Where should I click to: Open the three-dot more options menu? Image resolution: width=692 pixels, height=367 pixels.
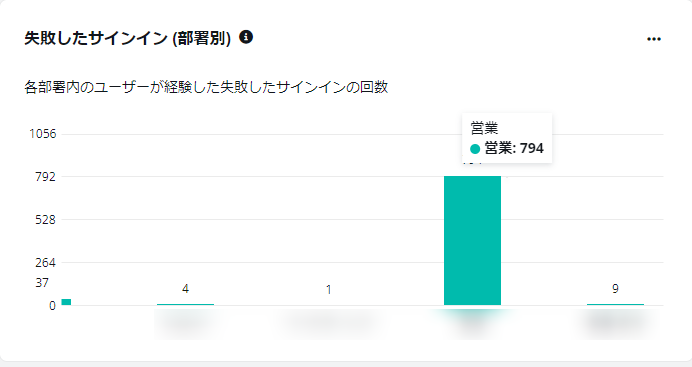click(654, 39)
